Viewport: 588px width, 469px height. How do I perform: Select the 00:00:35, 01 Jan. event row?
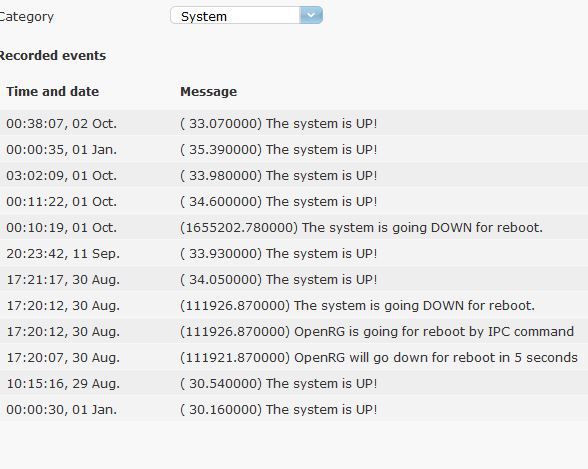pyautogui.click(x=294, y=150)
